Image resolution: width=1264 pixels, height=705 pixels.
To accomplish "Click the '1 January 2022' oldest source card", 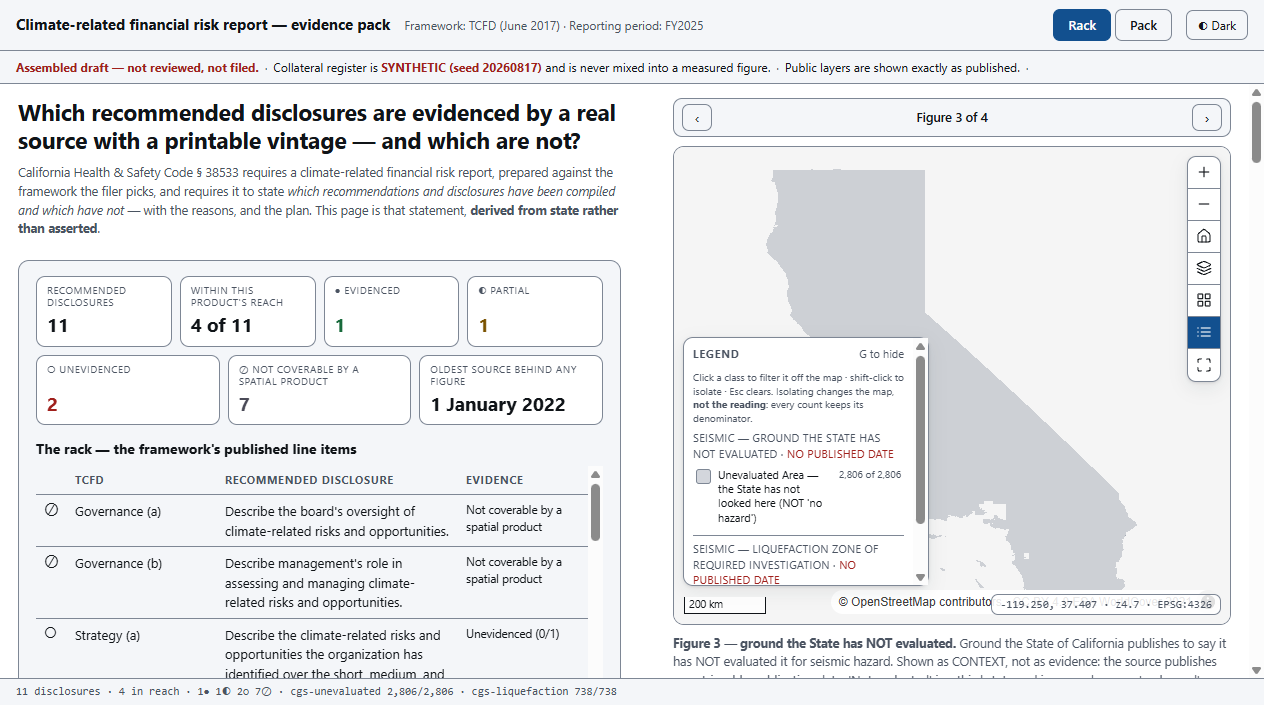I will click(x=511, y=390).
